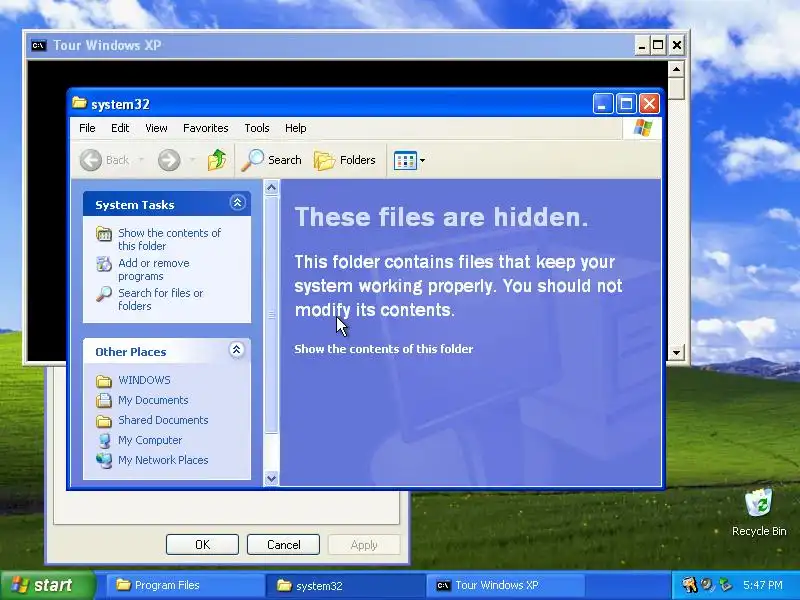This screenshot has height=600, width=800.
Task: Open the Help menu
Action: 295,128
